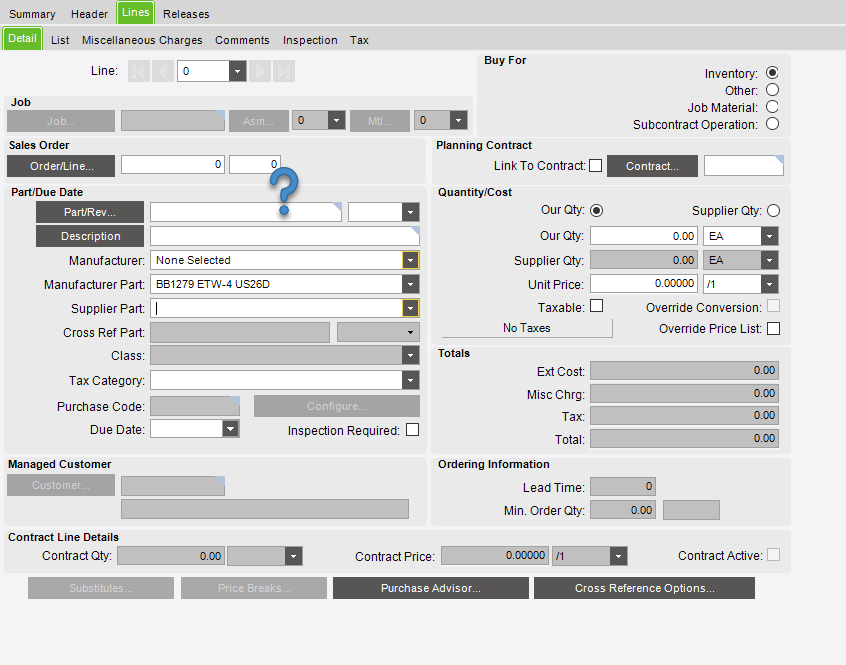
Task: Open the Unit Price per /1 dropdown
Action: click(769, 284)
